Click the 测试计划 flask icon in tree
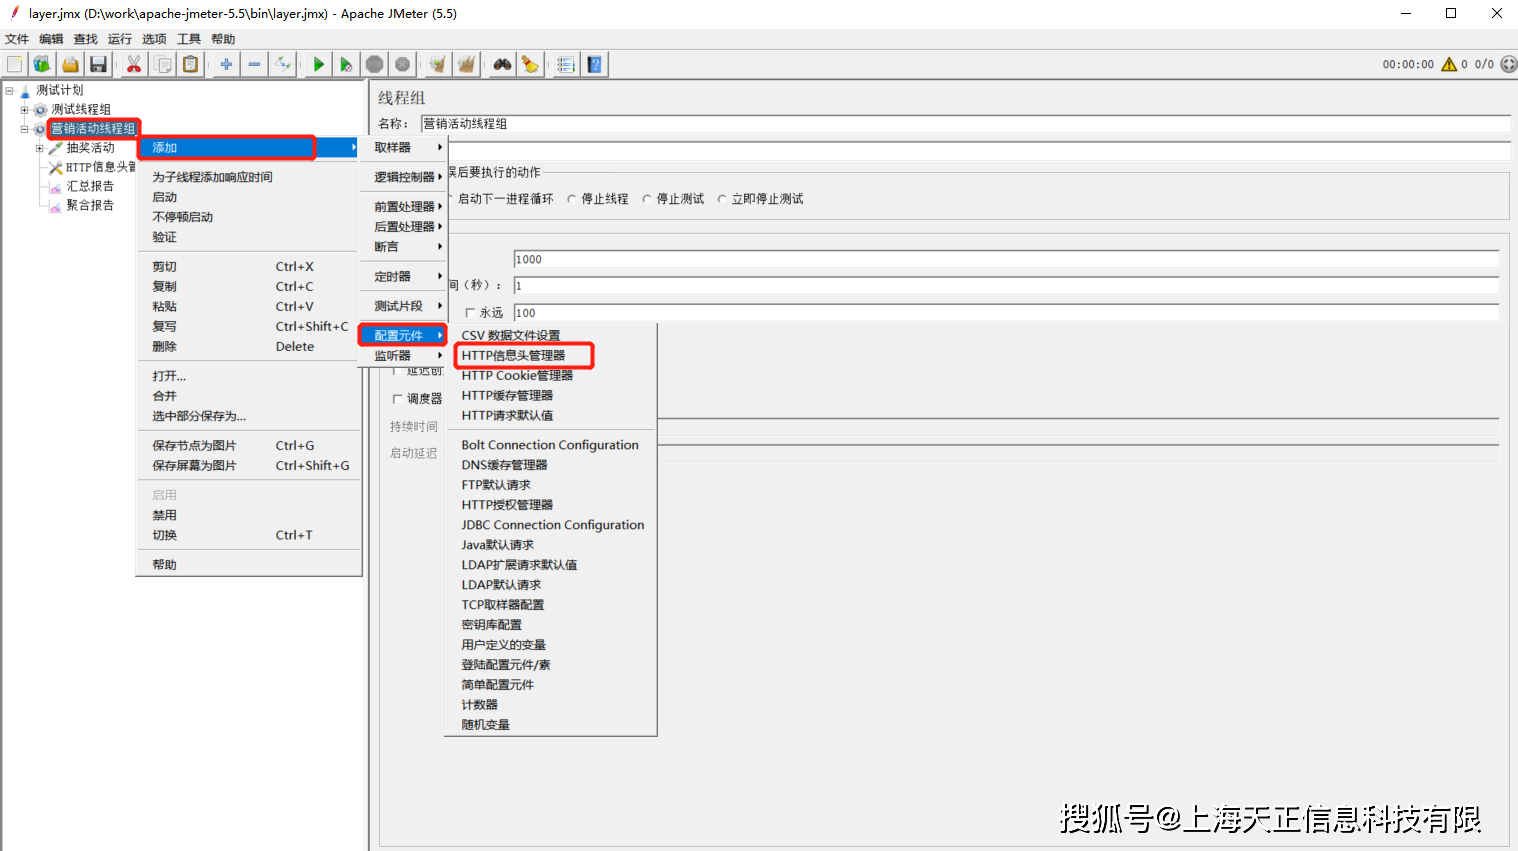Viewport: 1518px width, 851px height. click(x=25, y=90)
